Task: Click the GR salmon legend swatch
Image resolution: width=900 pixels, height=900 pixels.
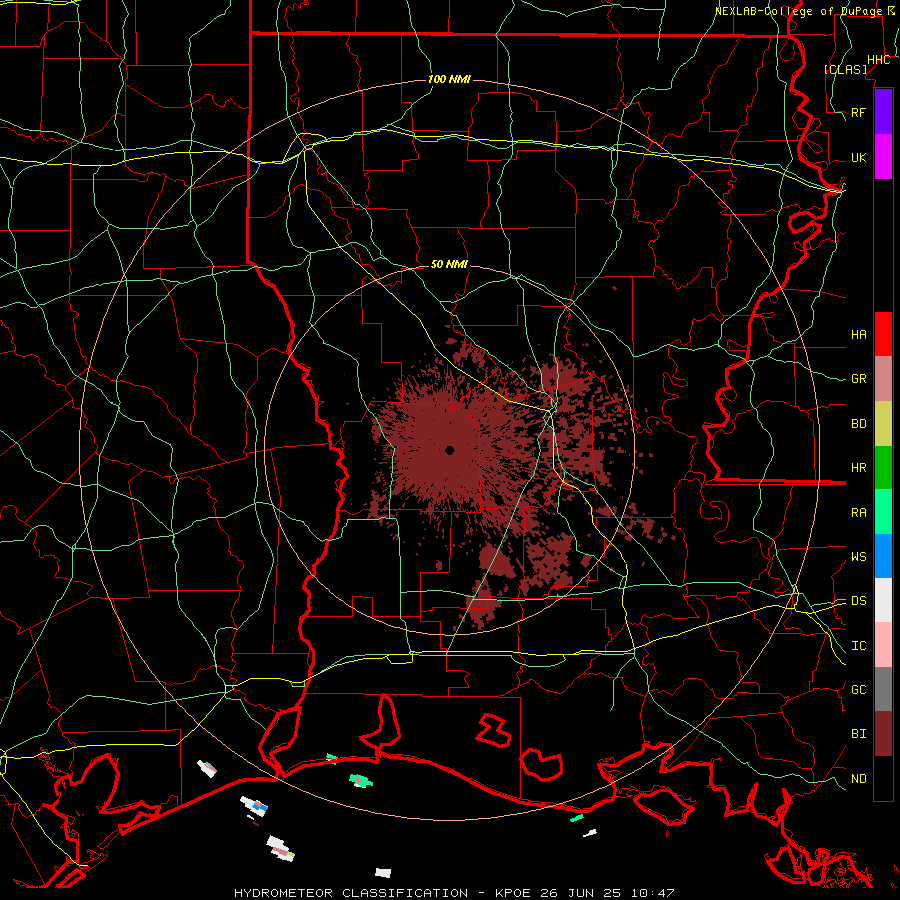Action: tap(883, 378)
